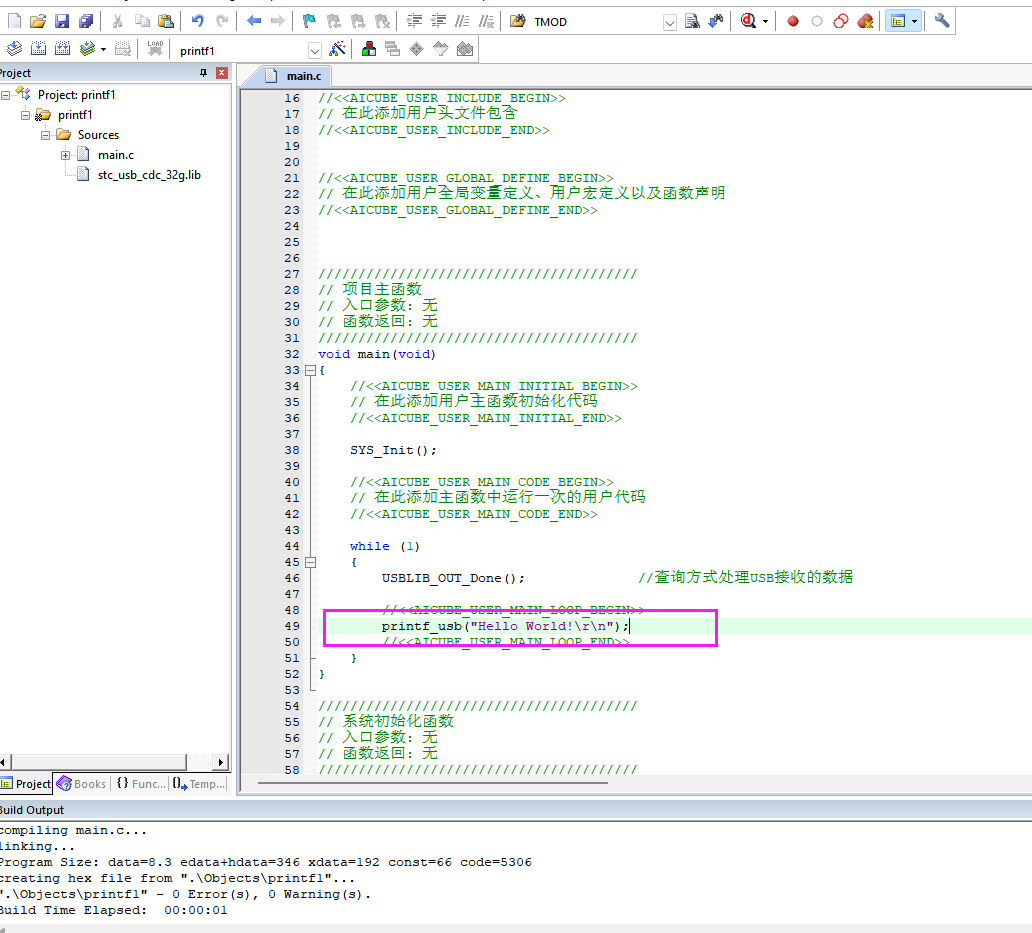Switch to the Books tab
The height and width of the screenshot is (933, 1032).
82,784
